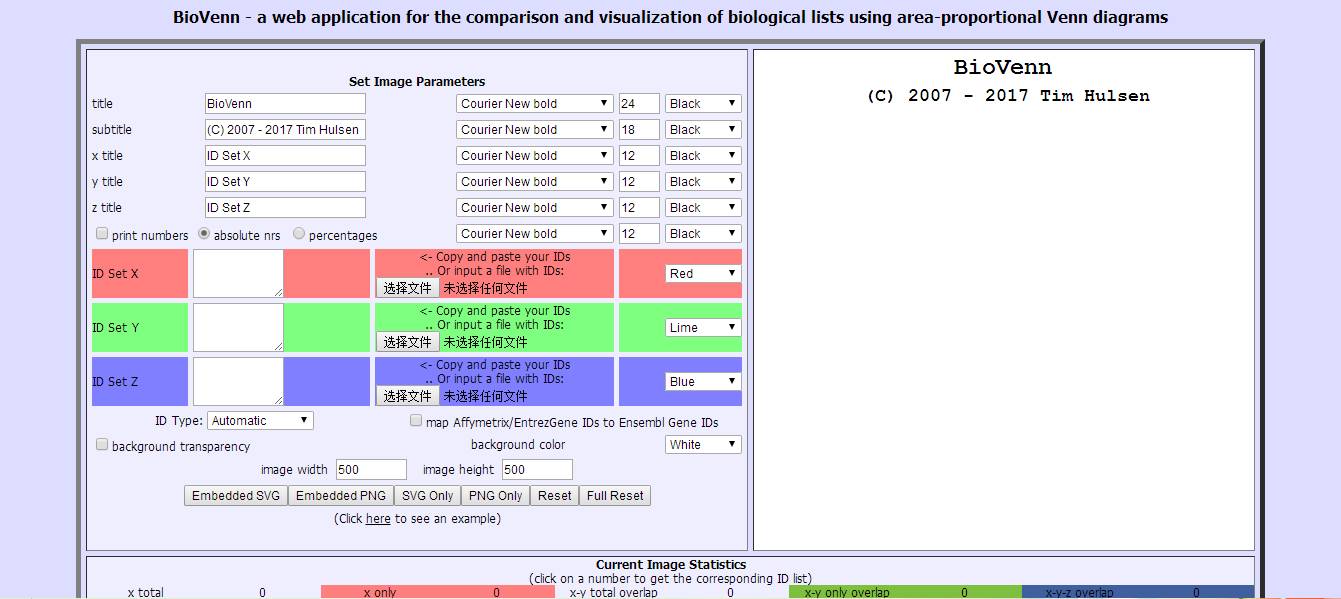The width and height of the screenshot is (1341, 599).
Task: Click the x-y total overlap count
Action: click(730, 592)
